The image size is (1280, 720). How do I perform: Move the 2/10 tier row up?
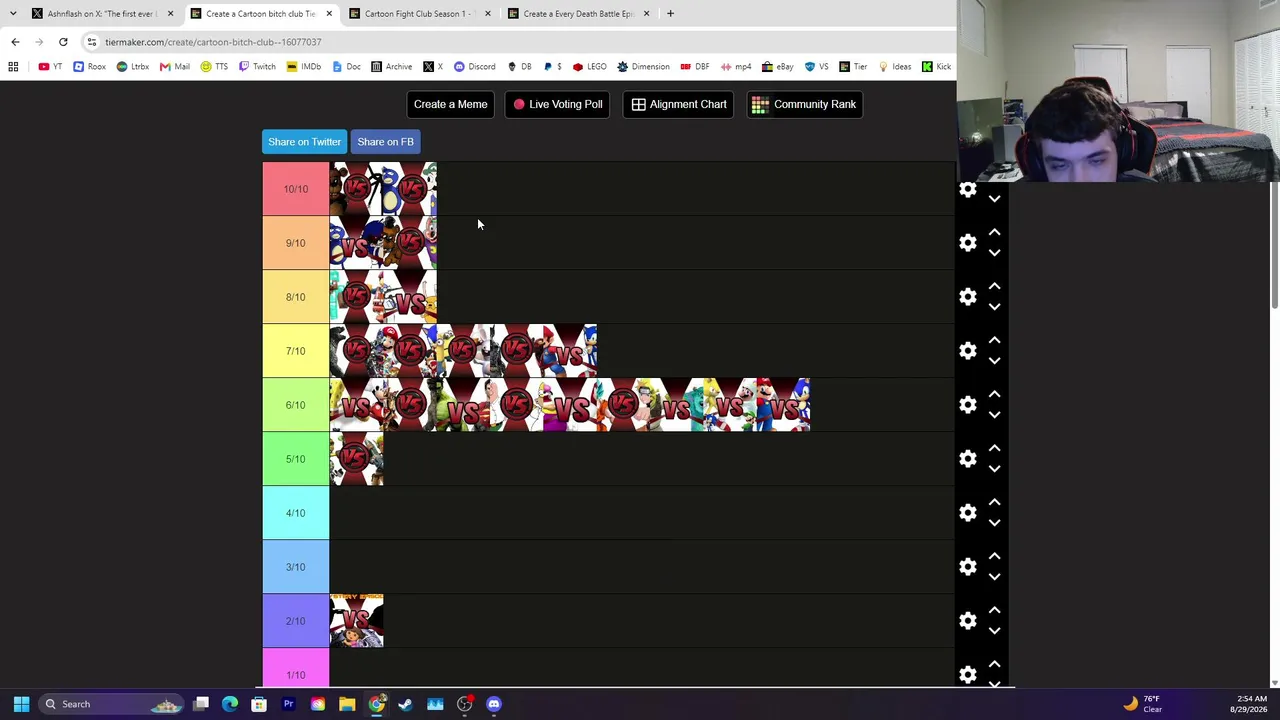(x=994, y=610)
